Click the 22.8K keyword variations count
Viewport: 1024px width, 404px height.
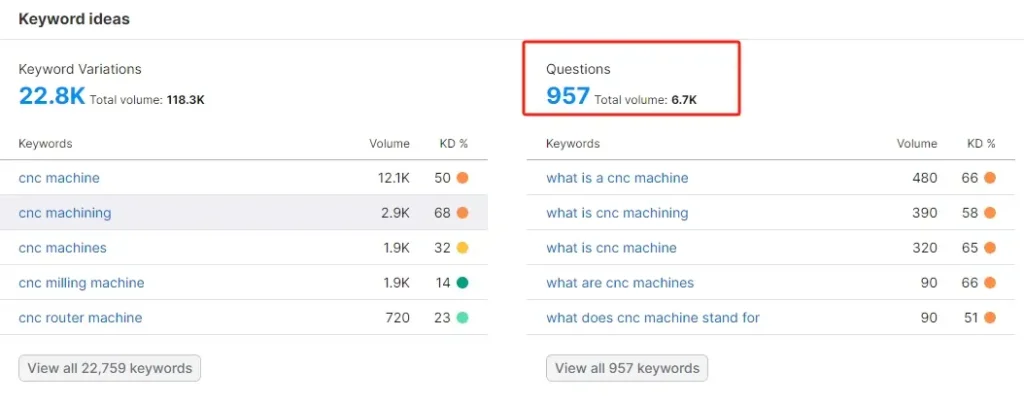click(52, 96)
